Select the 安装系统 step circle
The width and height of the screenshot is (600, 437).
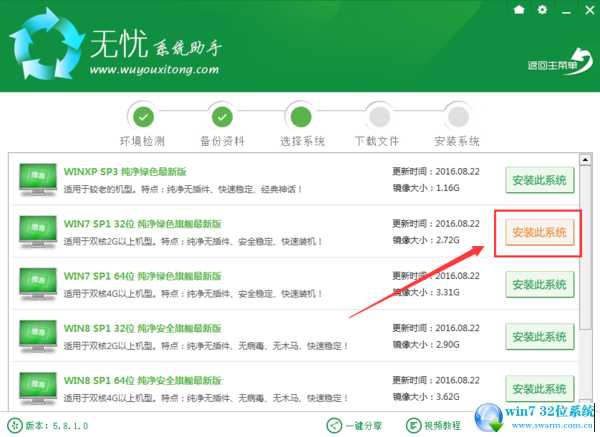click(458, 117)
